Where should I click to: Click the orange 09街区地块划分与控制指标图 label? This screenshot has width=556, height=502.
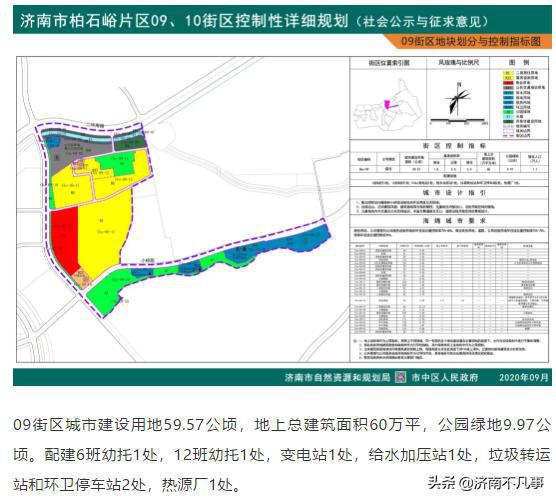(471, 41)
